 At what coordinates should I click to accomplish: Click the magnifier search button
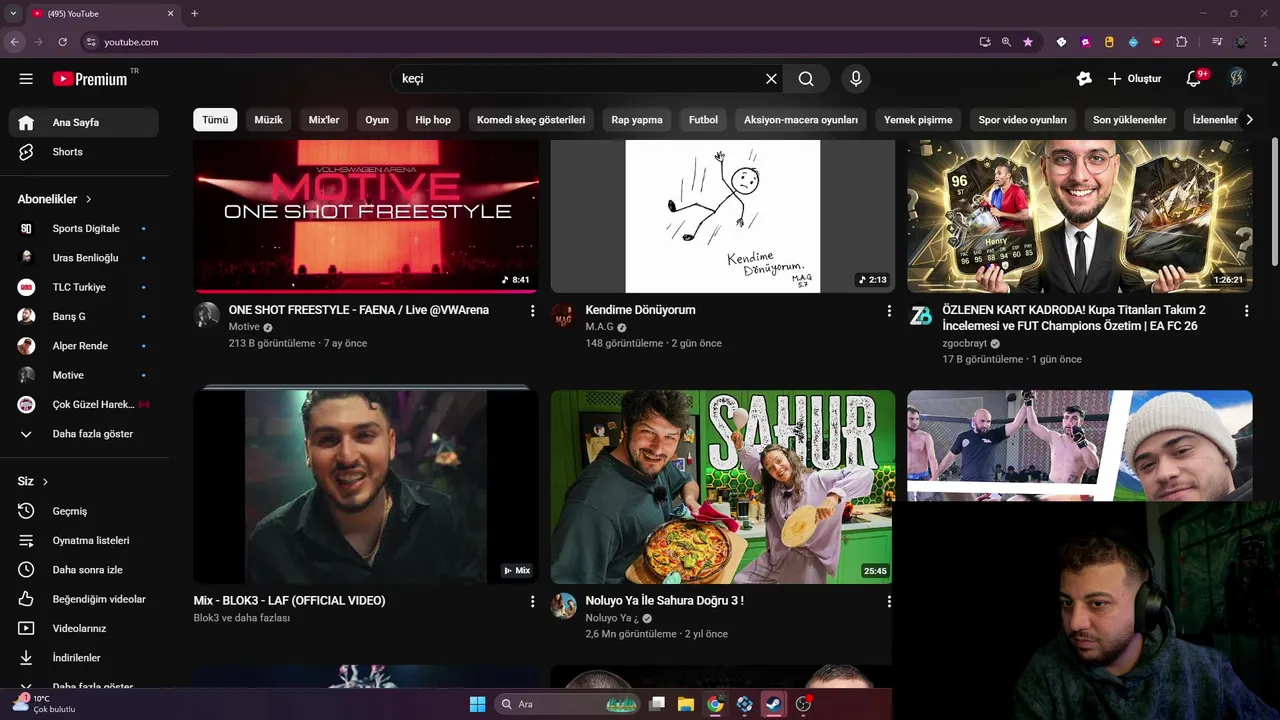806,79
